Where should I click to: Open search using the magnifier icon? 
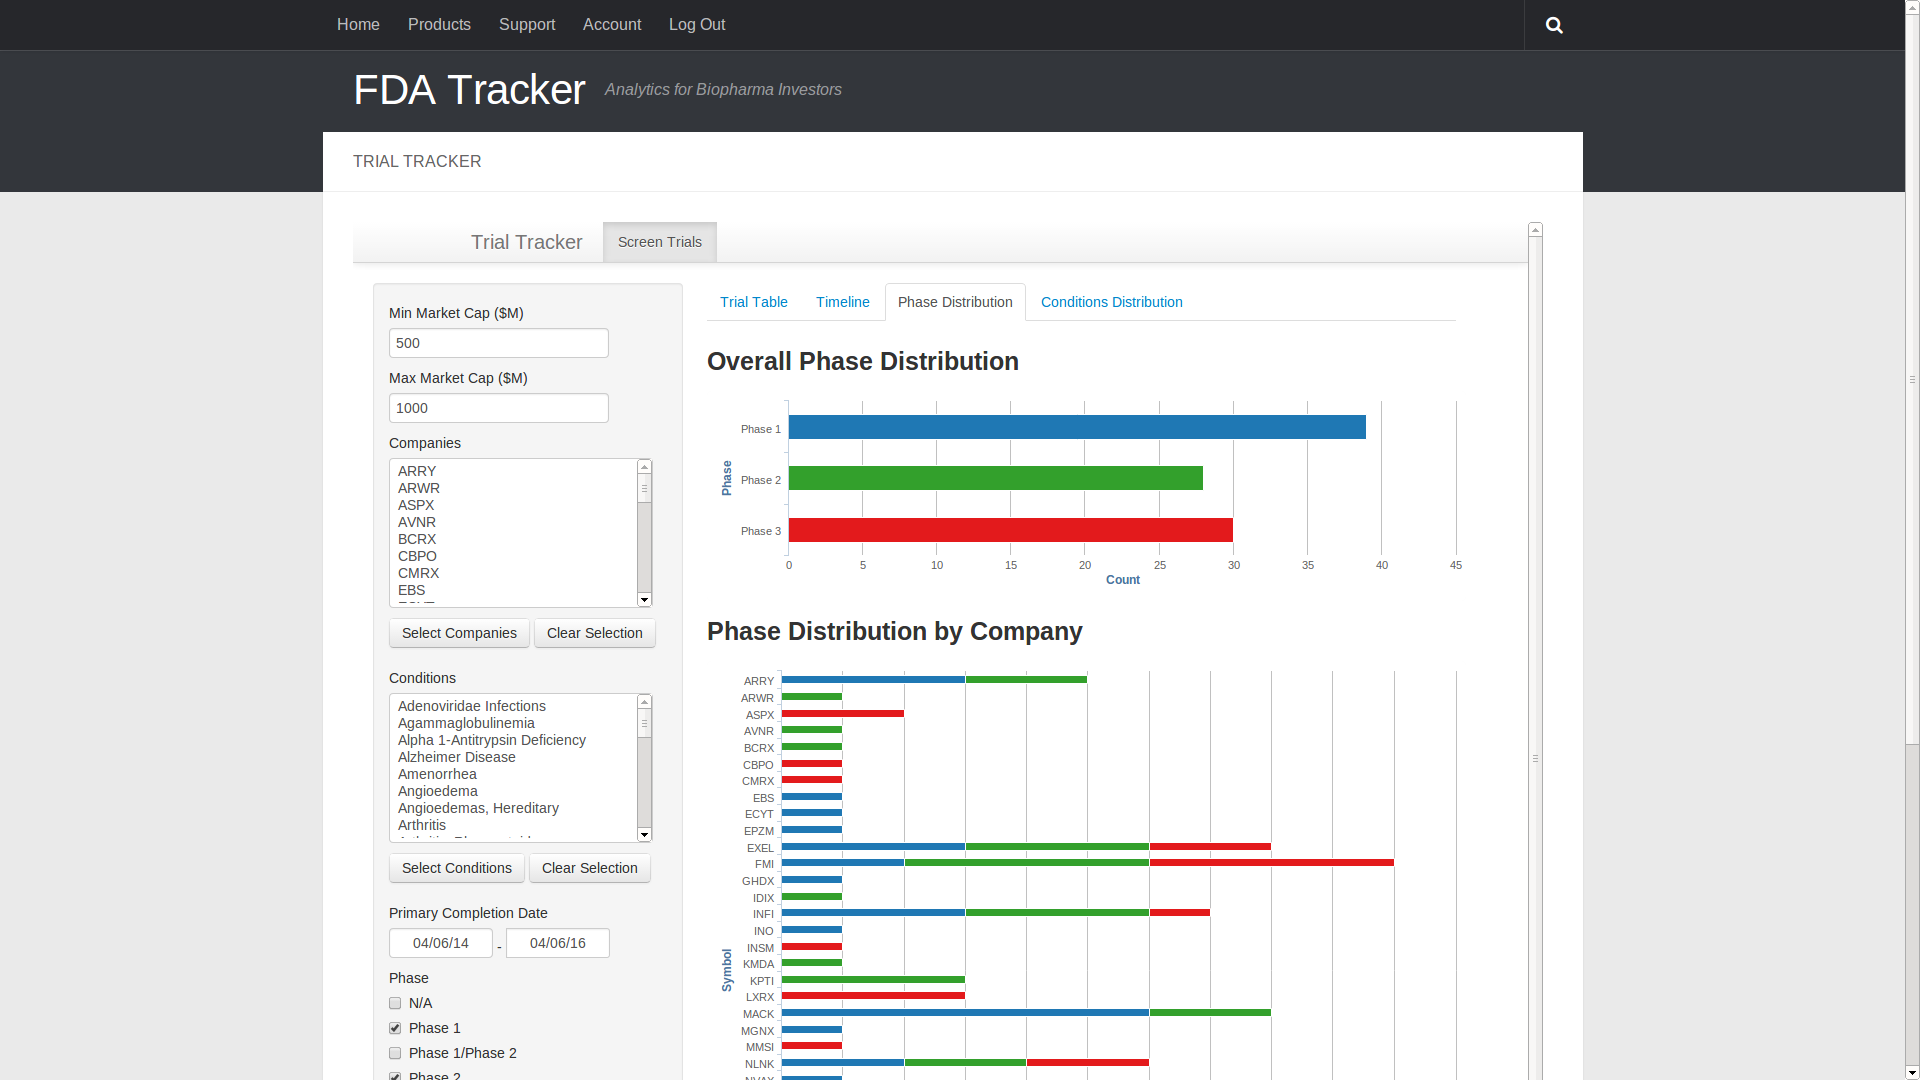[x=1554, y=25]
